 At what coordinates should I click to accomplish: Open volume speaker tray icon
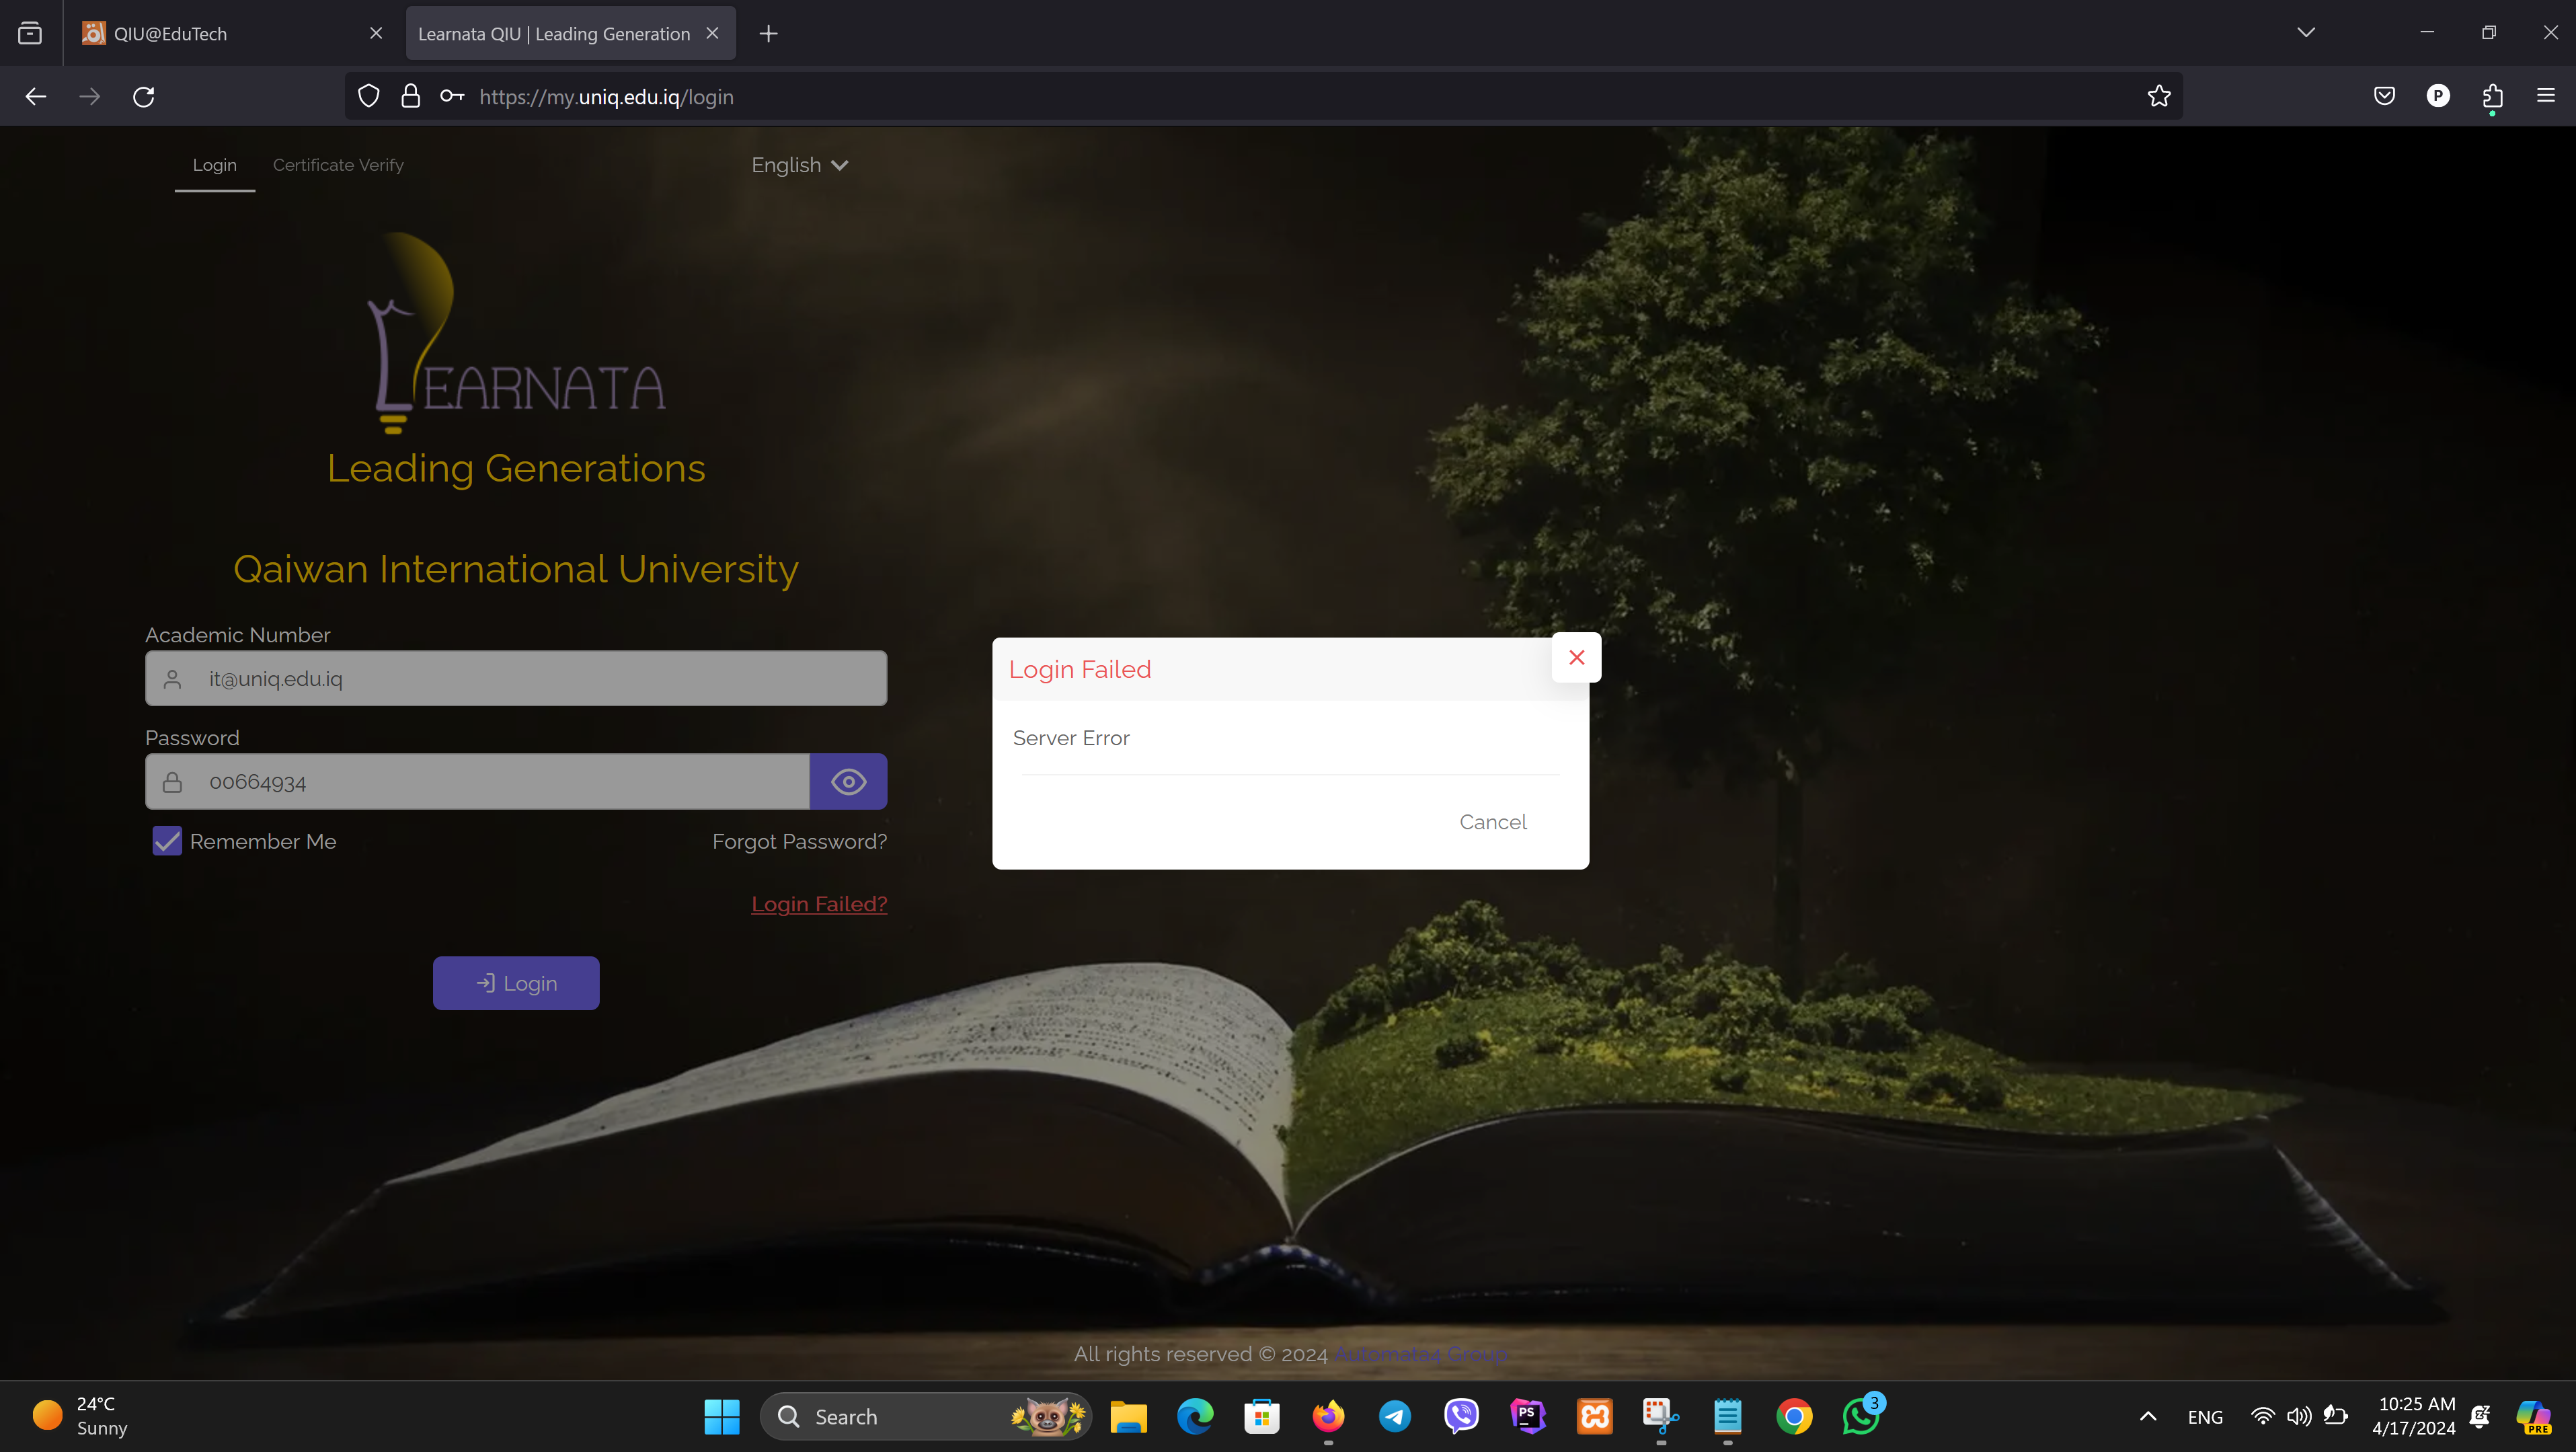(2298, 1416)
